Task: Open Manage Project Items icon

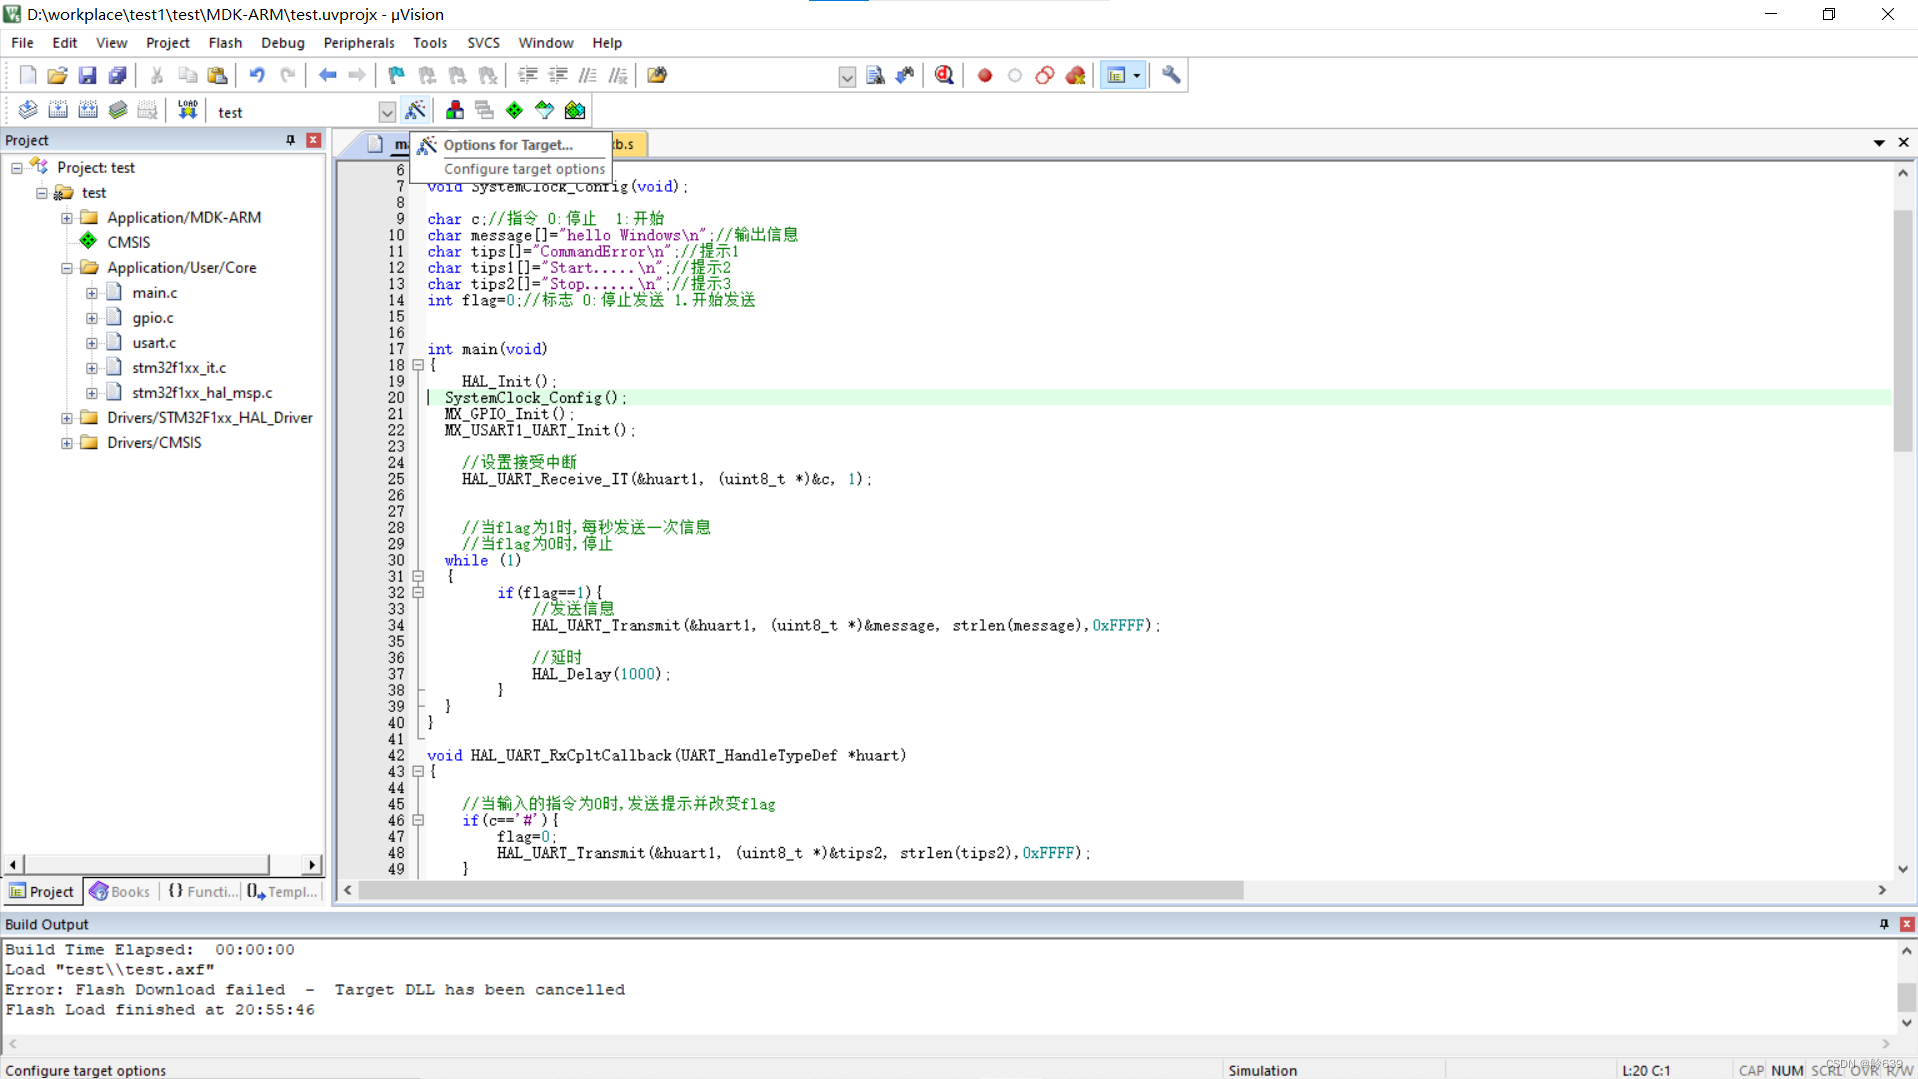Action: click(x=455, y=110)
